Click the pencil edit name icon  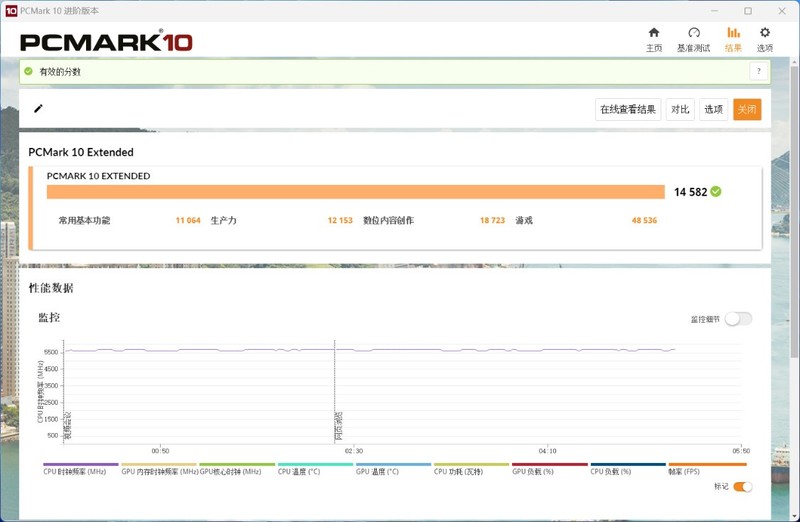pyautogui.click(x=38, y=108)
